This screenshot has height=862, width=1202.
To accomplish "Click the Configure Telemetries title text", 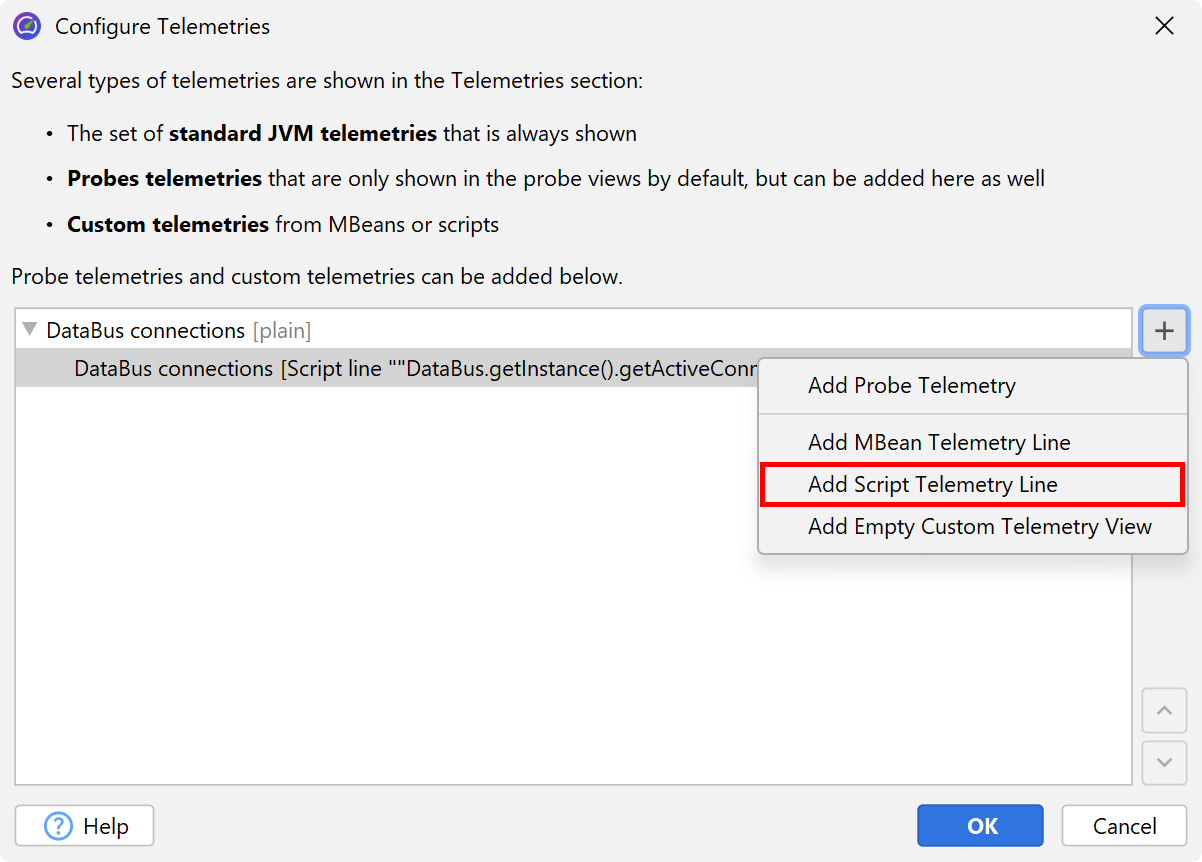I will click(x=162, y=27).
